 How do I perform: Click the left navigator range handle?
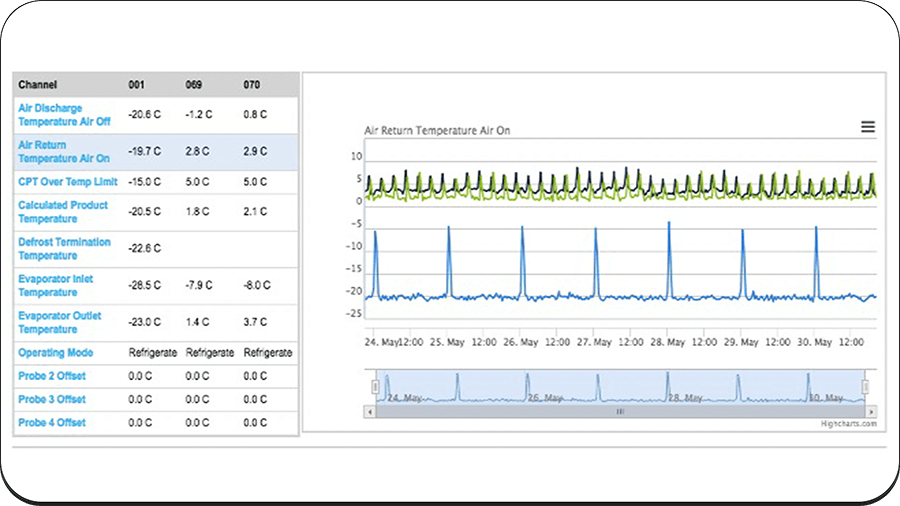coord(376,387)
